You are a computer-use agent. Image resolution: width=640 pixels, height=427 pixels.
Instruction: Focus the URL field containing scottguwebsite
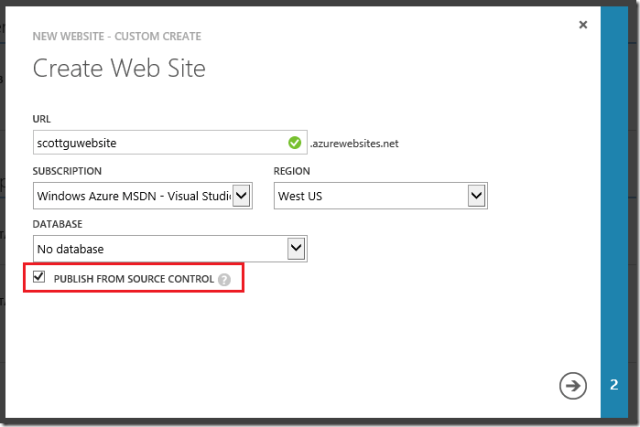(x=155, y=143)
